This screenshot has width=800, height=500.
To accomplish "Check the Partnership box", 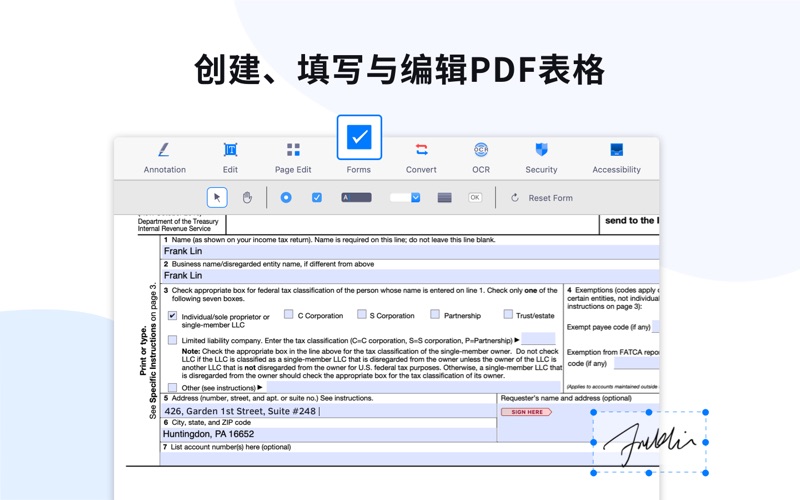I will (x=435, y=314).
